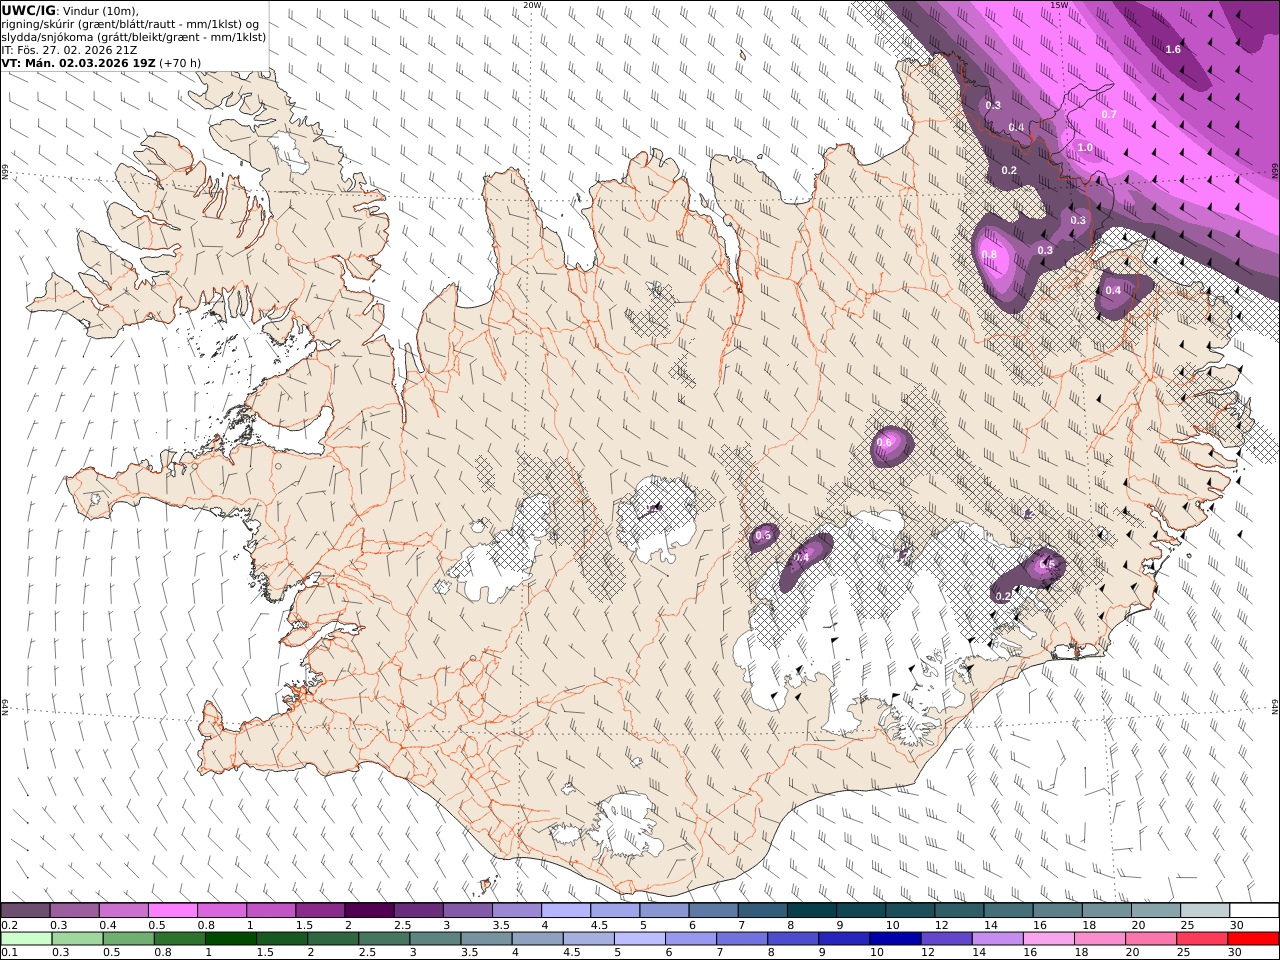Pick light pink lower legend swatch labeled 16

1047,939
